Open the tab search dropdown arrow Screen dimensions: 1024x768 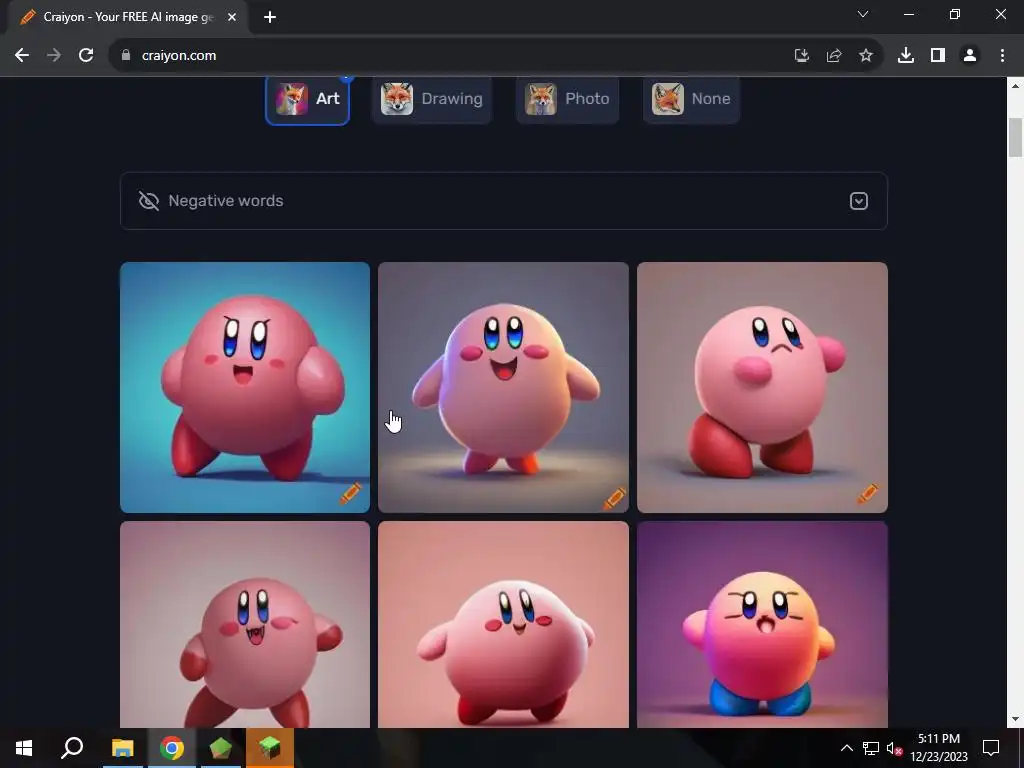click(863, 14)
